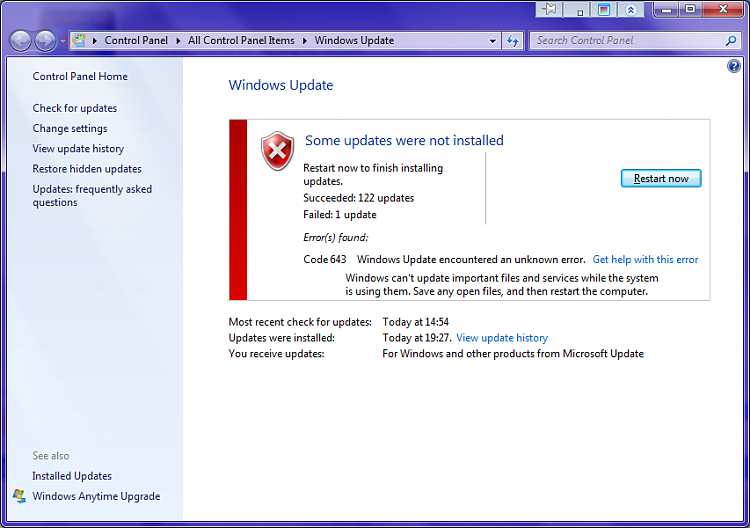Click the "Code 643" error text

point(324,260)
